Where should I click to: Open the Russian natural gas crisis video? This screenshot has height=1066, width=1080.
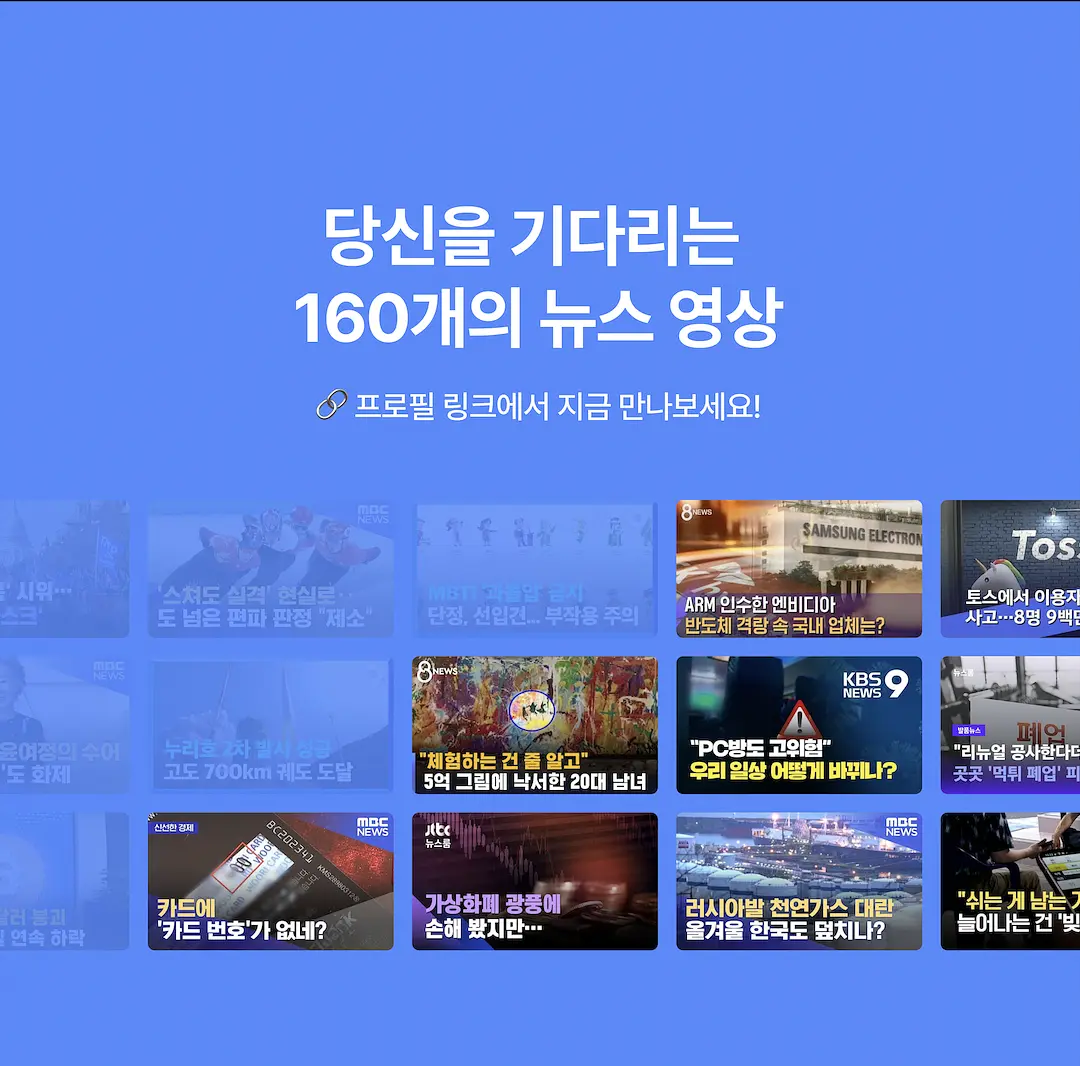pyautogui.click(x=799, y=881)
